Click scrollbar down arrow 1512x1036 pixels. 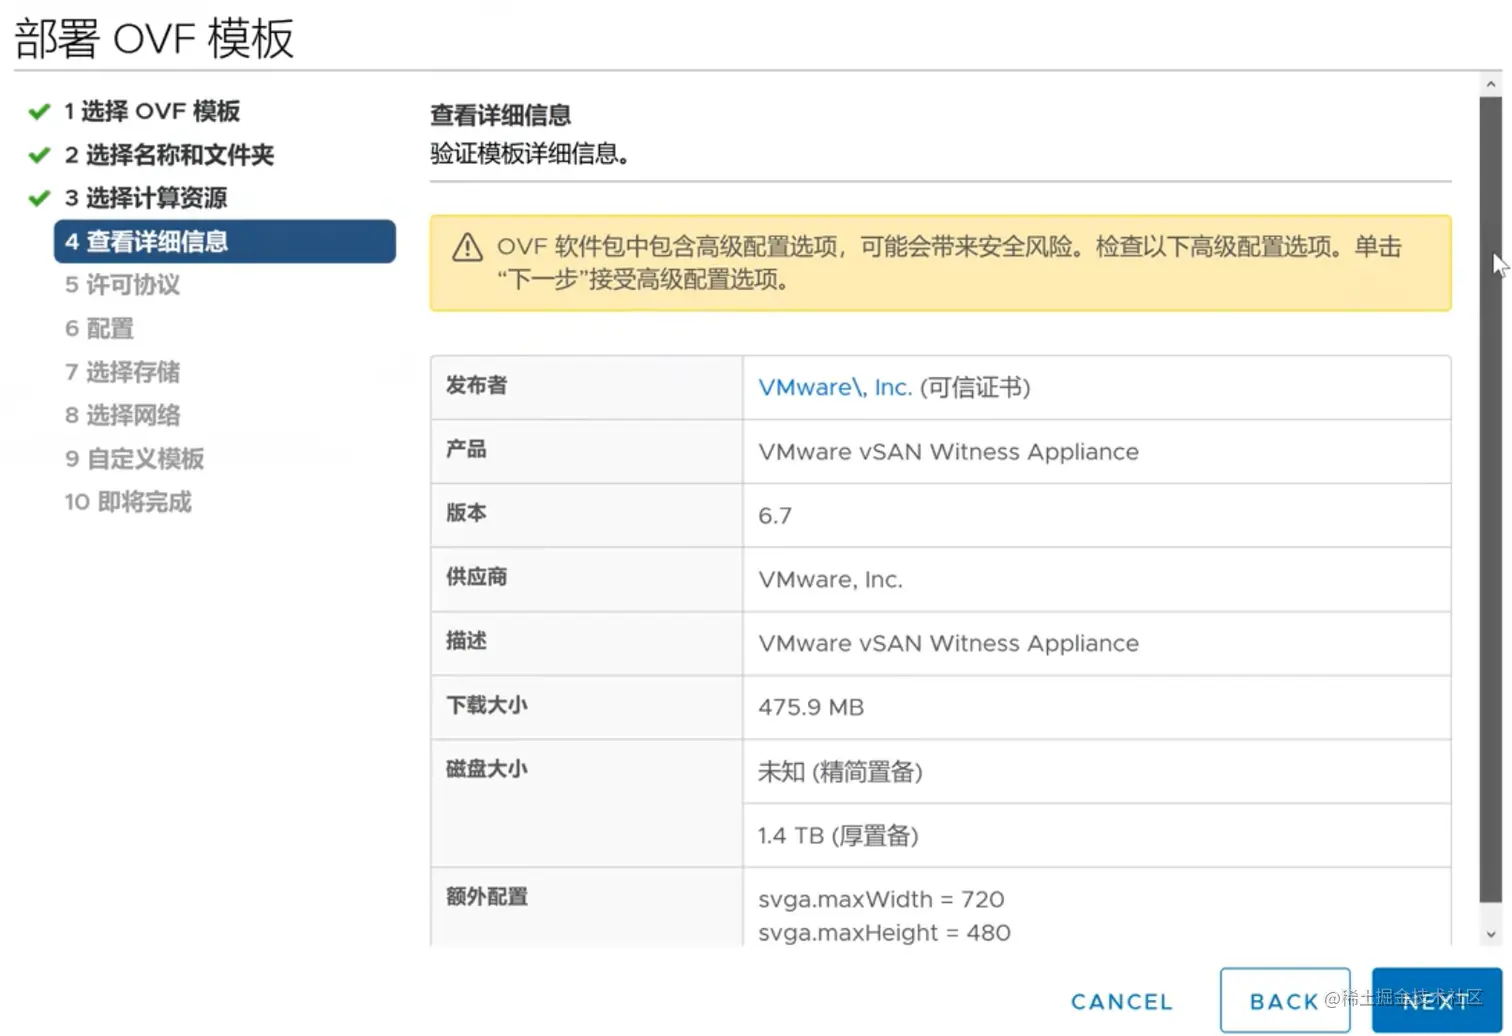[1491, 935]
